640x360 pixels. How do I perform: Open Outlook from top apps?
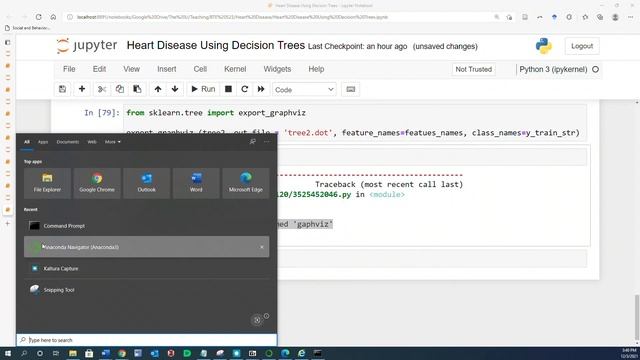(147, 183)
